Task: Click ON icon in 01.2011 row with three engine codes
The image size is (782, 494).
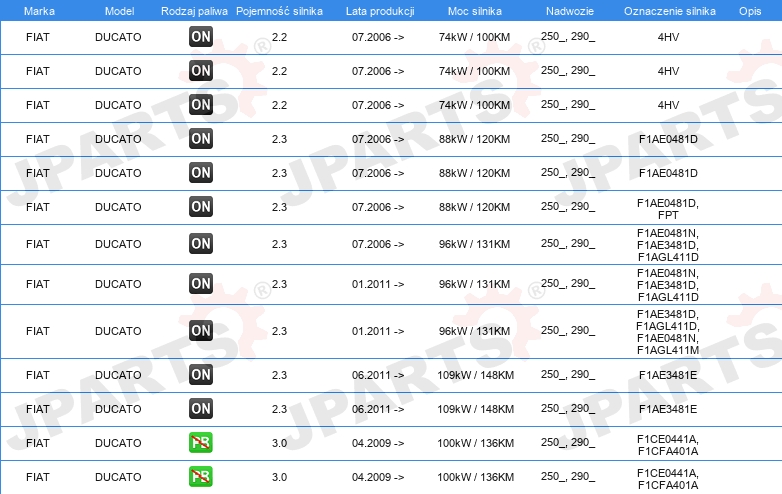Action: coord(201,284)
